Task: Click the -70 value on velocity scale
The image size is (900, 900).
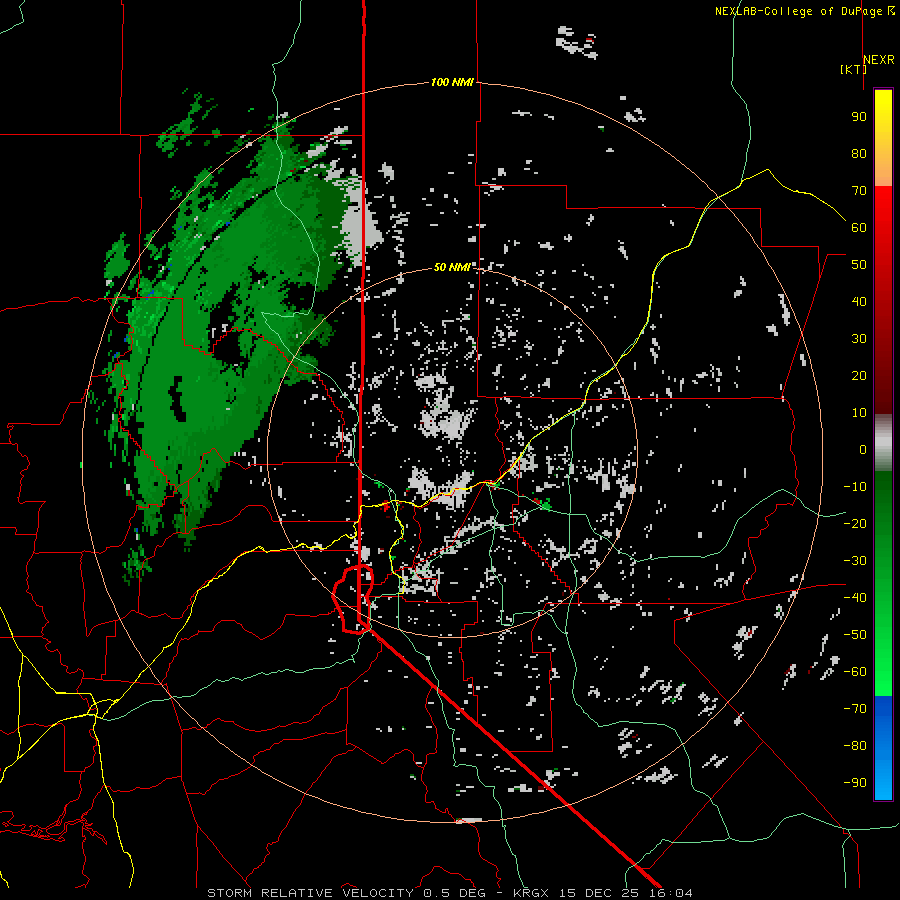Action: pyautogui.click(x=855, y=709)
